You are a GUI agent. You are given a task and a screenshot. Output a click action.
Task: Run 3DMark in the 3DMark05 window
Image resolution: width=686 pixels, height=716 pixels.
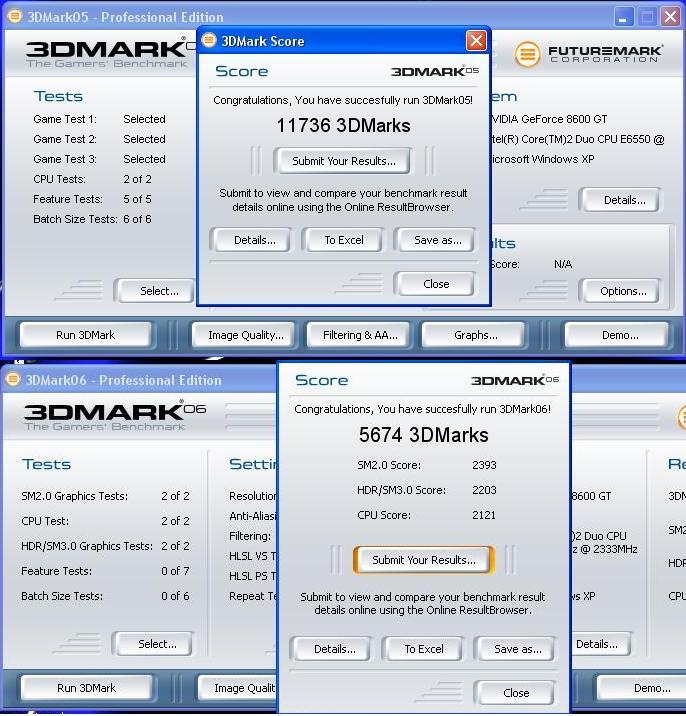pyautogui.click(x=85, y=335)
